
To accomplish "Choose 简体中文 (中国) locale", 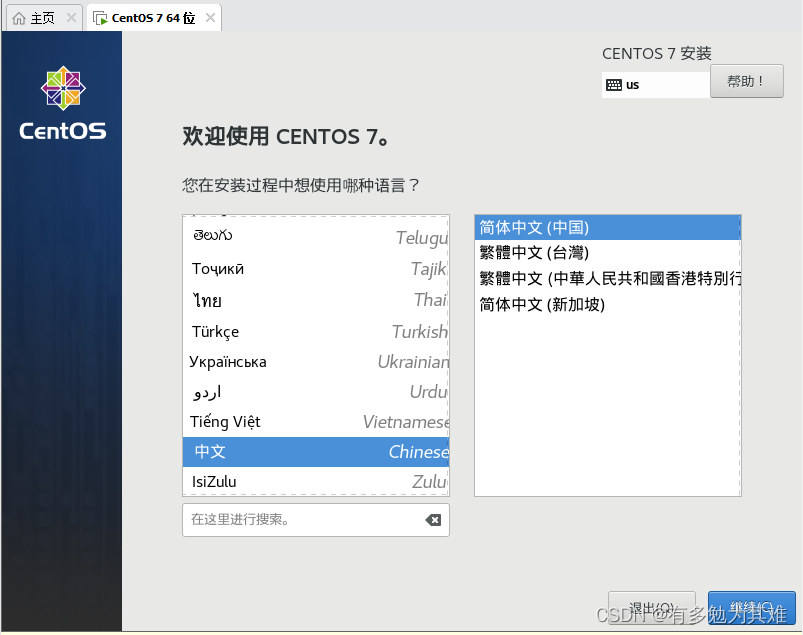I will click(x=607, y=227).
